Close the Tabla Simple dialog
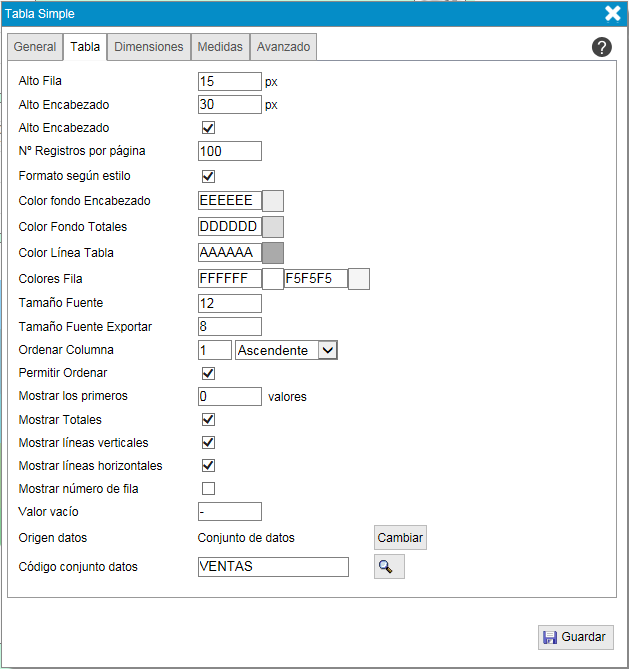The image size is (629, 669). click(x=613, y=13)
